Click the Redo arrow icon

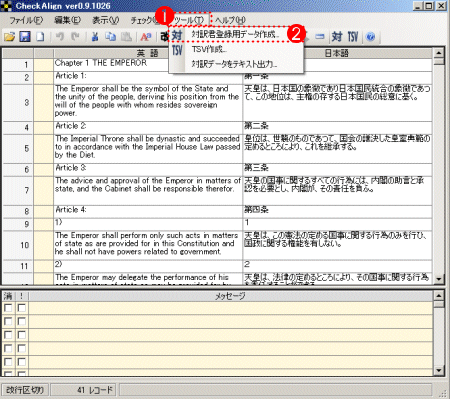75,37
